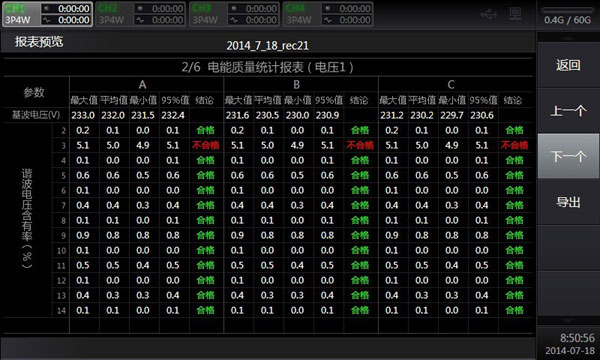
Task: Click phase B 不合格 result for harmonic 3
Action: [360, 145]
